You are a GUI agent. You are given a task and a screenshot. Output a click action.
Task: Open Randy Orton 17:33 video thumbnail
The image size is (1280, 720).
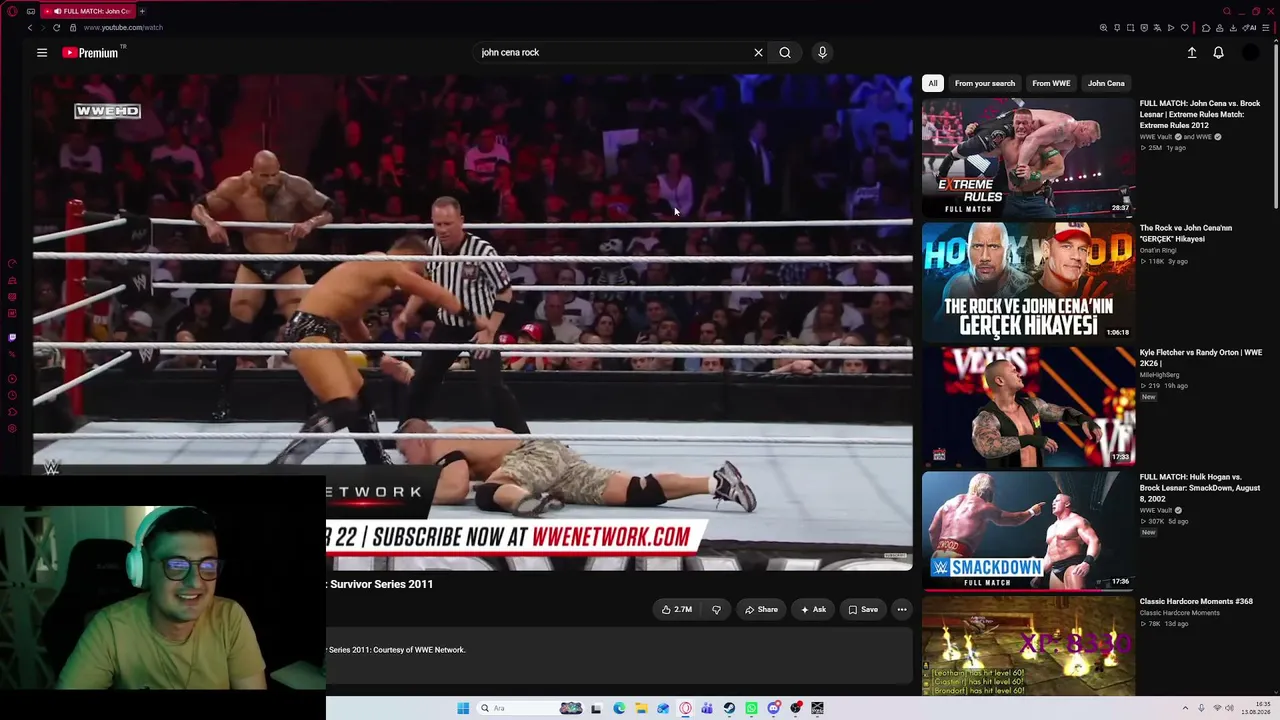(x=1028, y=407)
